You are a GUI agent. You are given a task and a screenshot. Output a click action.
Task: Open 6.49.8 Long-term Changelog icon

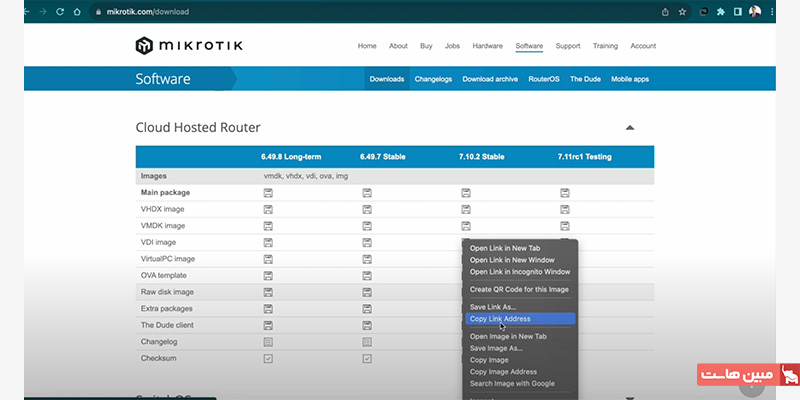[268, 342]
